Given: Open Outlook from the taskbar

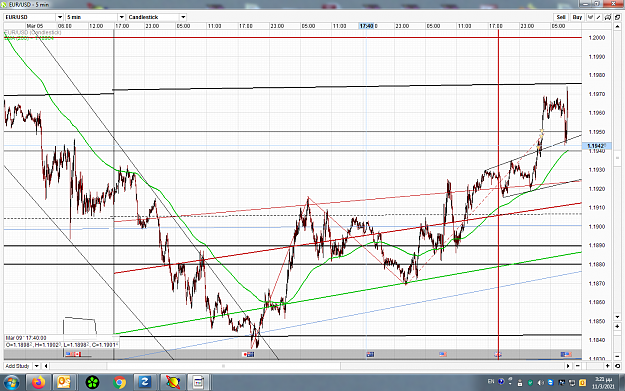Looking at the screenshot, I should click(x=64, y=383).
